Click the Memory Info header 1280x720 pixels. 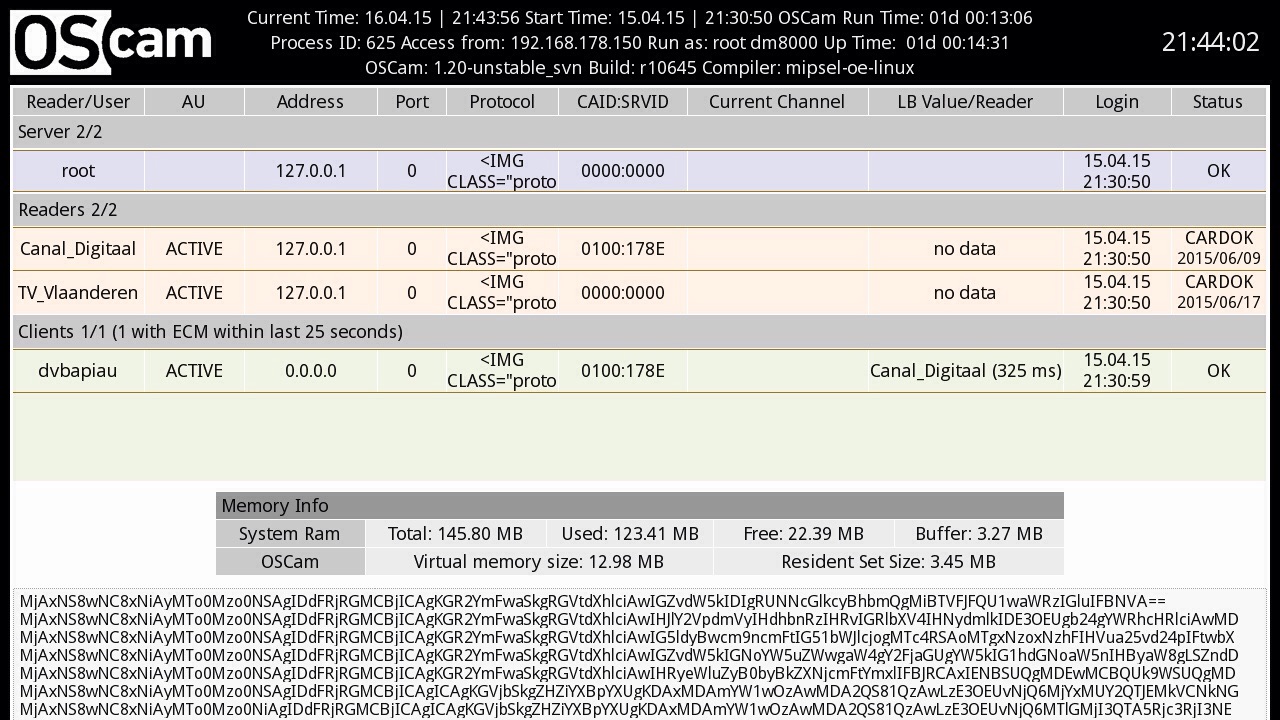tap(639, 506)
